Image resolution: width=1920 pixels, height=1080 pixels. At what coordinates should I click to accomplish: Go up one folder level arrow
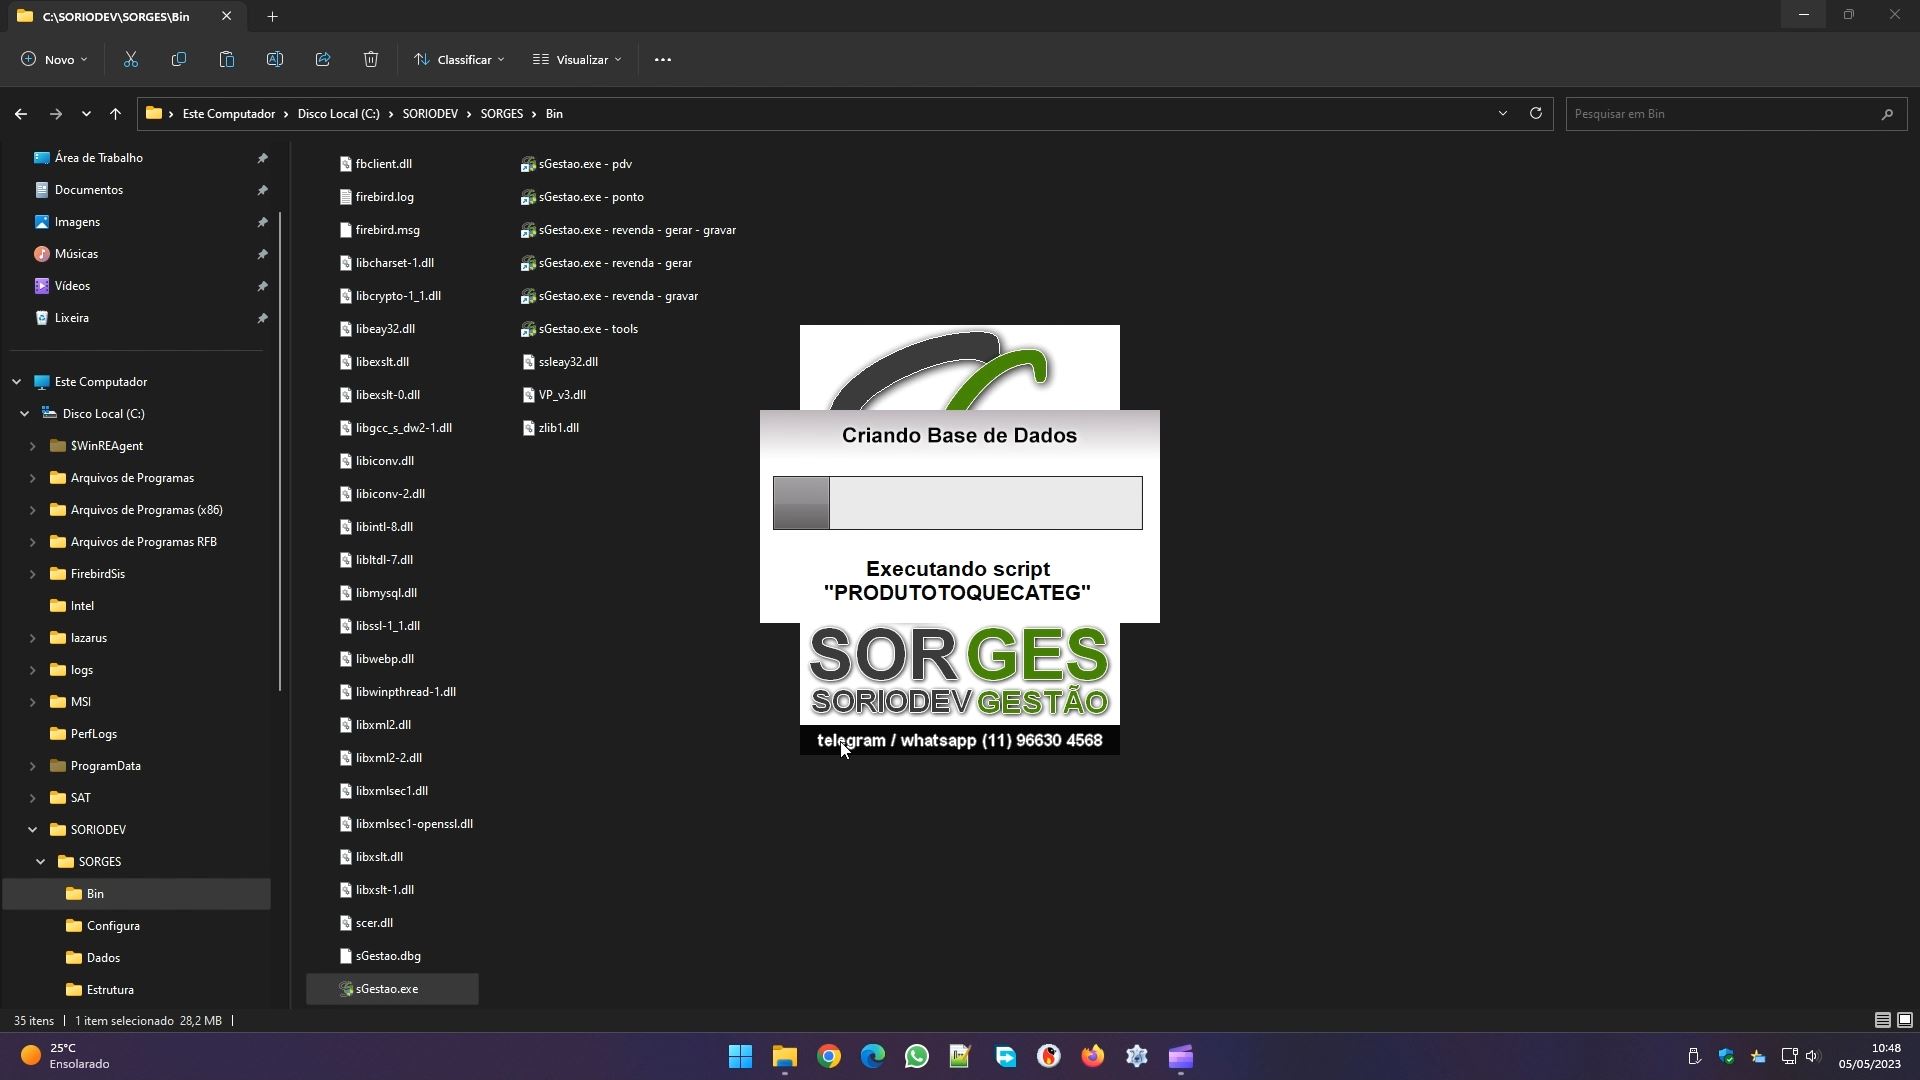coord(116,114)
